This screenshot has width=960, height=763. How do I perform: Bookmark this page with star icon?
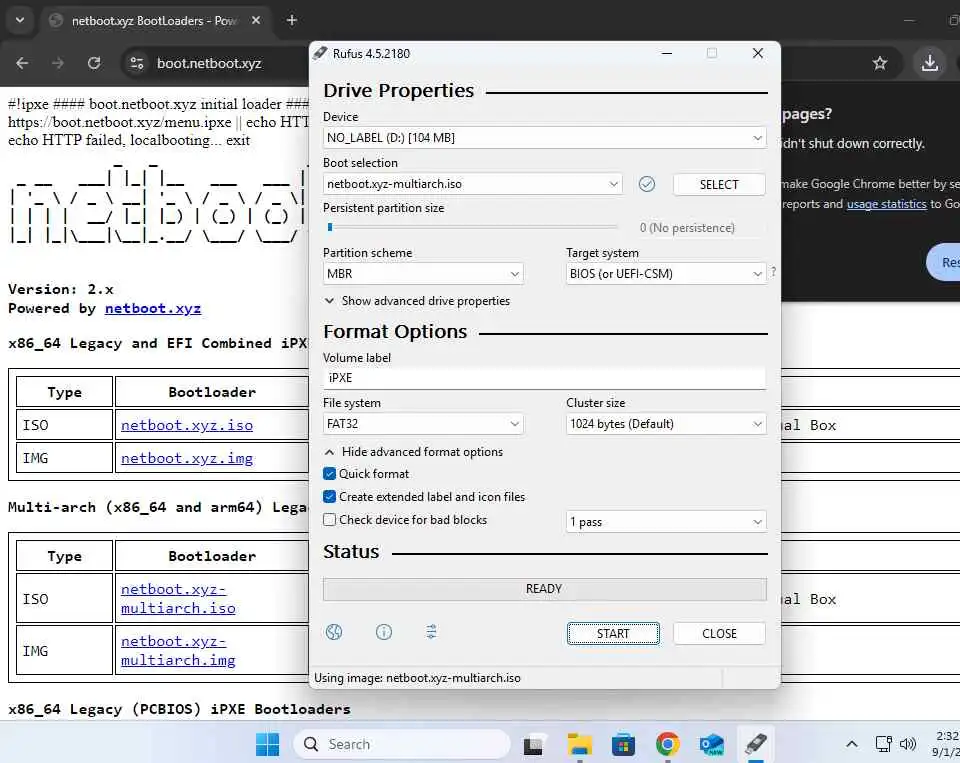[880, 63]
